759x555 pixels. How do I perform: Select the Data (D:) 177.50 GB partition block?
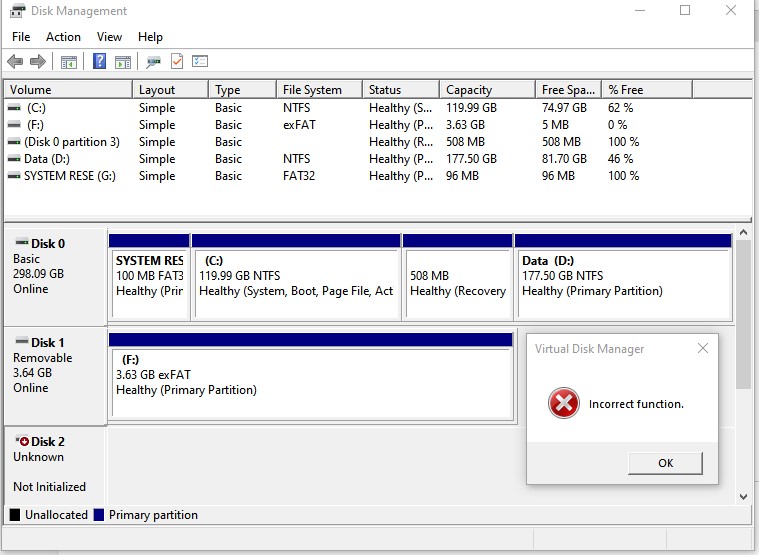(x=623, y=277)
